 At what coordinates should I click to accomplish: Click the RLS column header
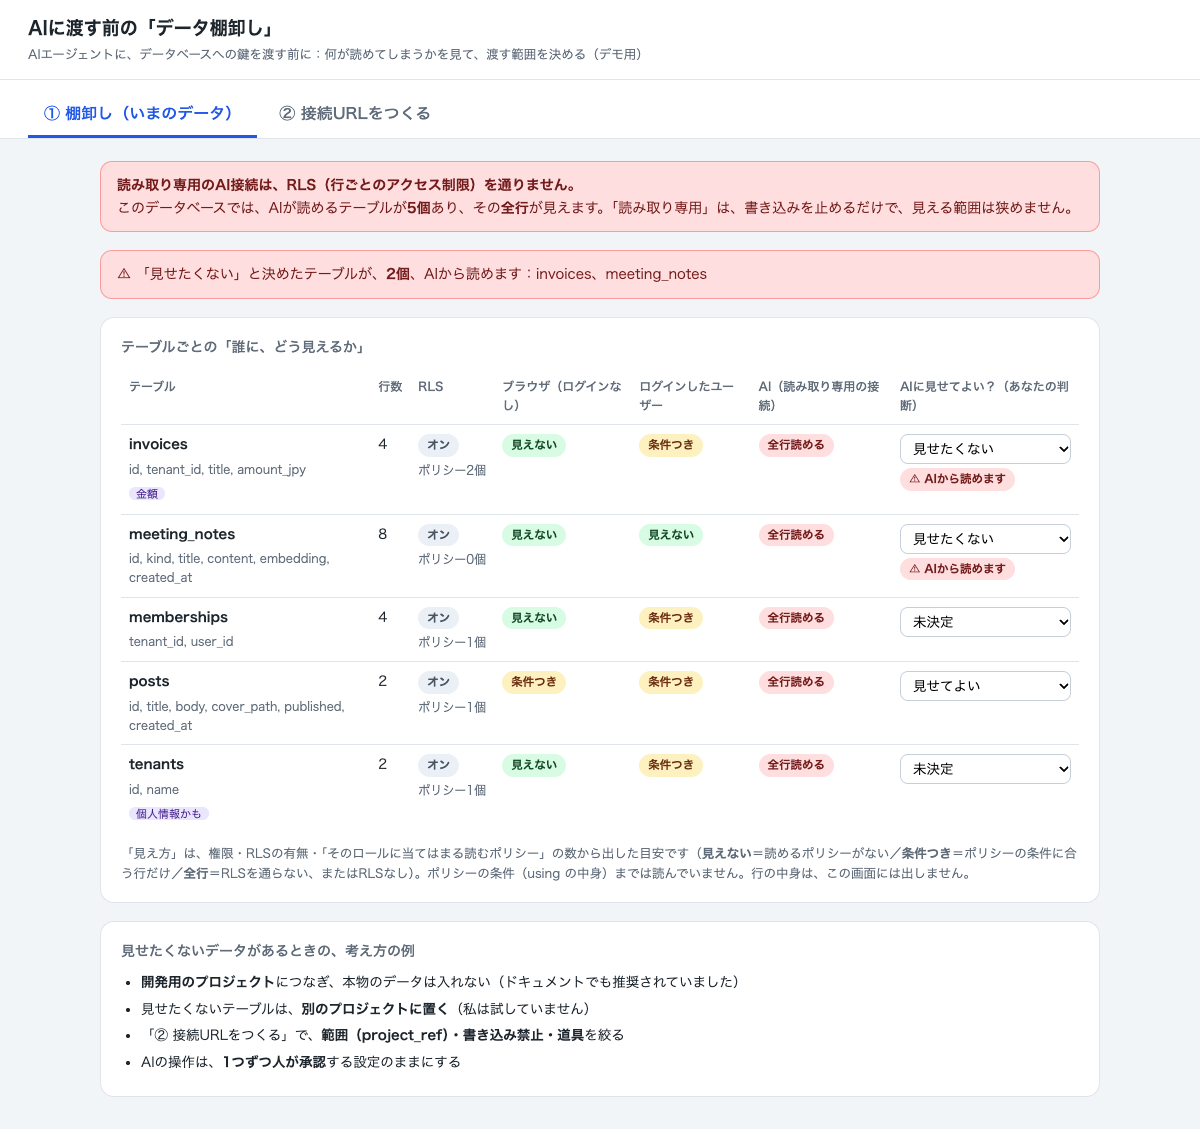[x=431, y=386]
